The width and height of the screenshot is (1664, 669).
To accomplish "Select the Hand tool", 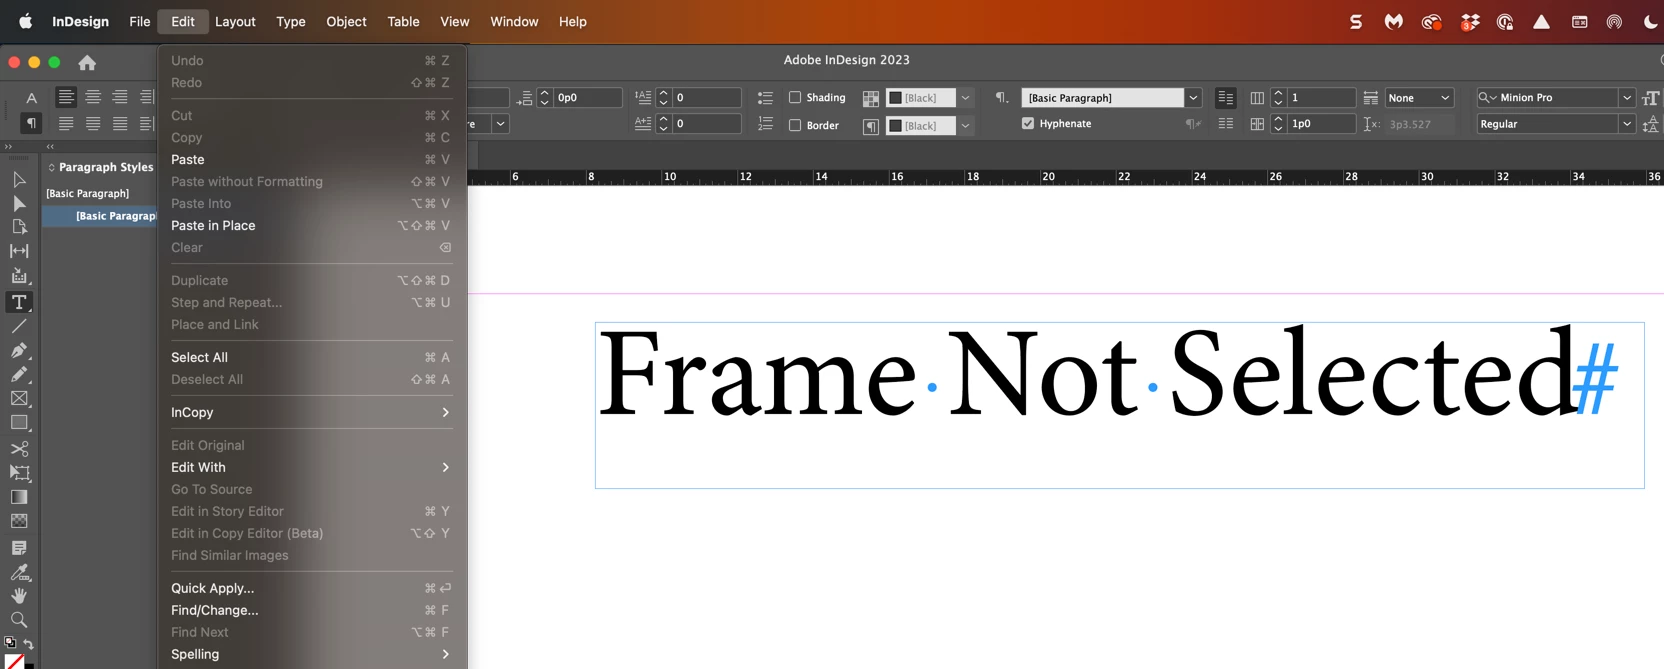I will click(19, 596).
